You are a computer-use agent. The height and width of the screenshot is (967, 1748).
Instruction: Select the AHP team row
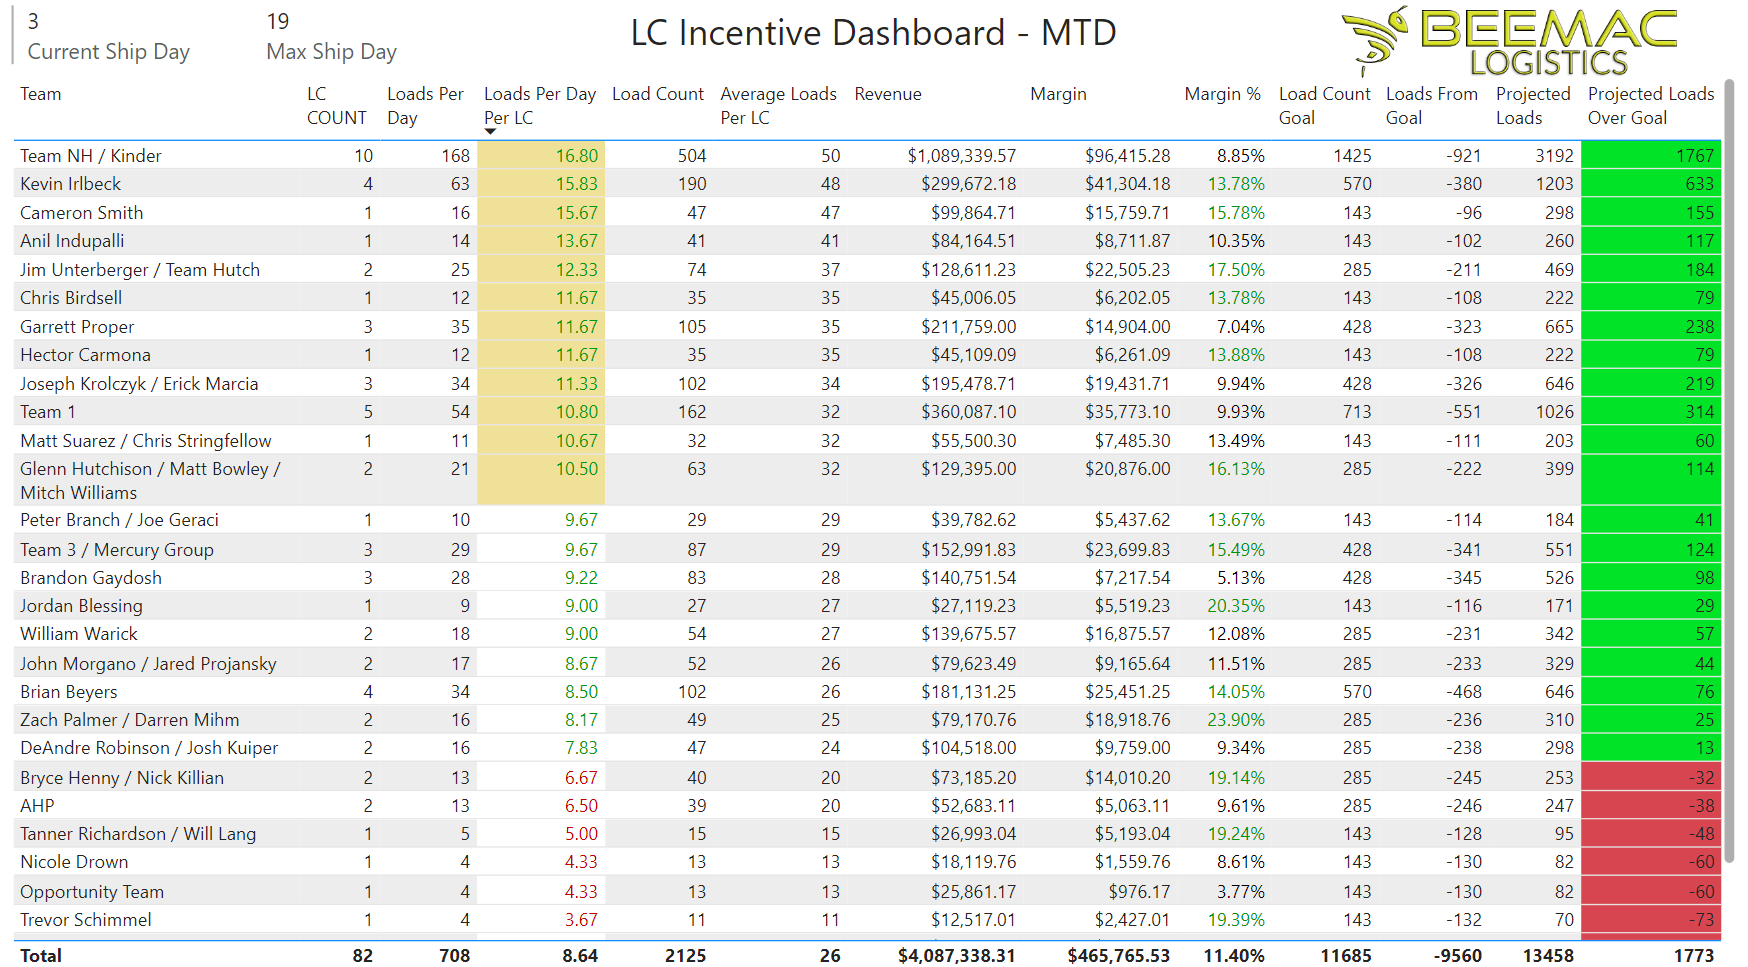pos(867,806)
